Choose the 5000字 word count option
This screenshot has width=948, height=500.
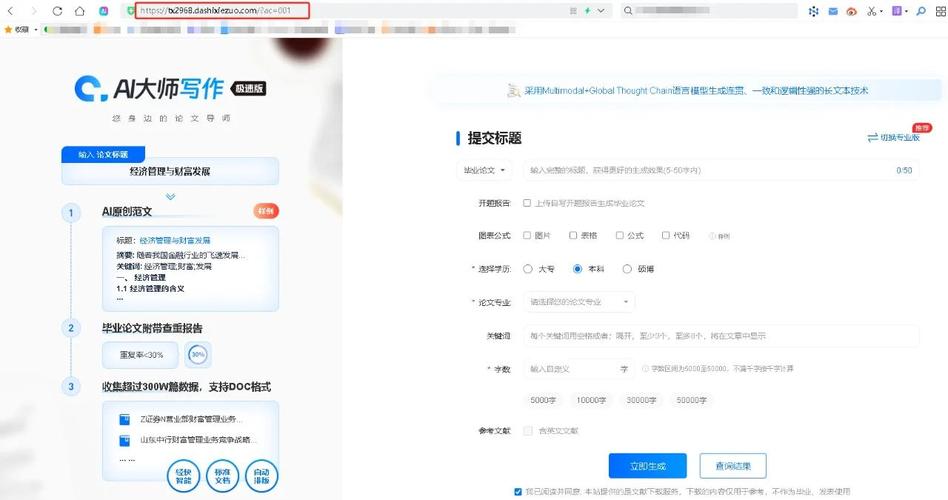pyautogui.click(x=542, y=400)
